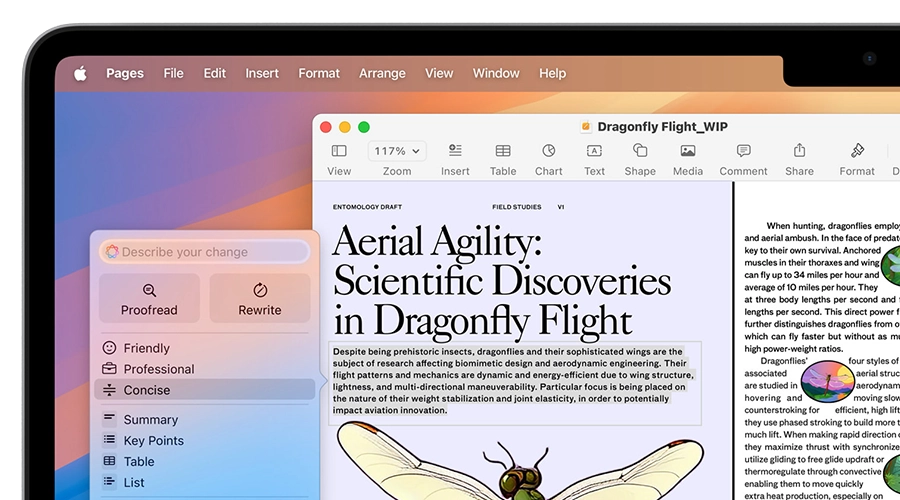The width and height of the screenshot is (900, 500).
Task: Select the Concise tone option
Action: 204,390
